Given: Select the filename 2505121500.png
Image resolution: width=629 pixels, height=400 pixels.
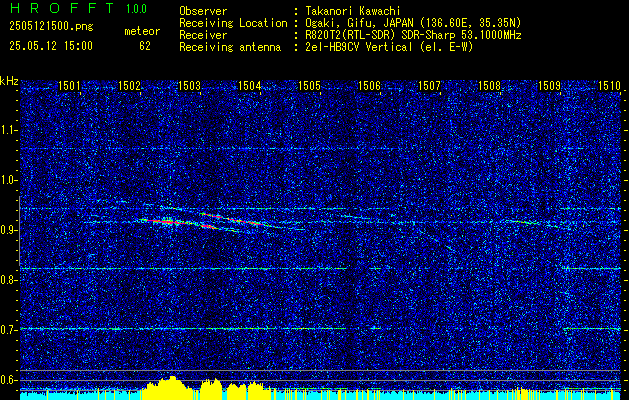Looking at the screenshot, I should pos(51,27).
